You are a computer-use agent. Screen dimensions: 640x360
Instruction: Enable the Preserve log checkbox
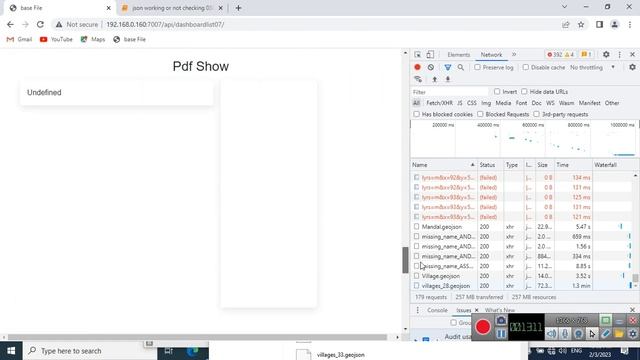(477, 67)
